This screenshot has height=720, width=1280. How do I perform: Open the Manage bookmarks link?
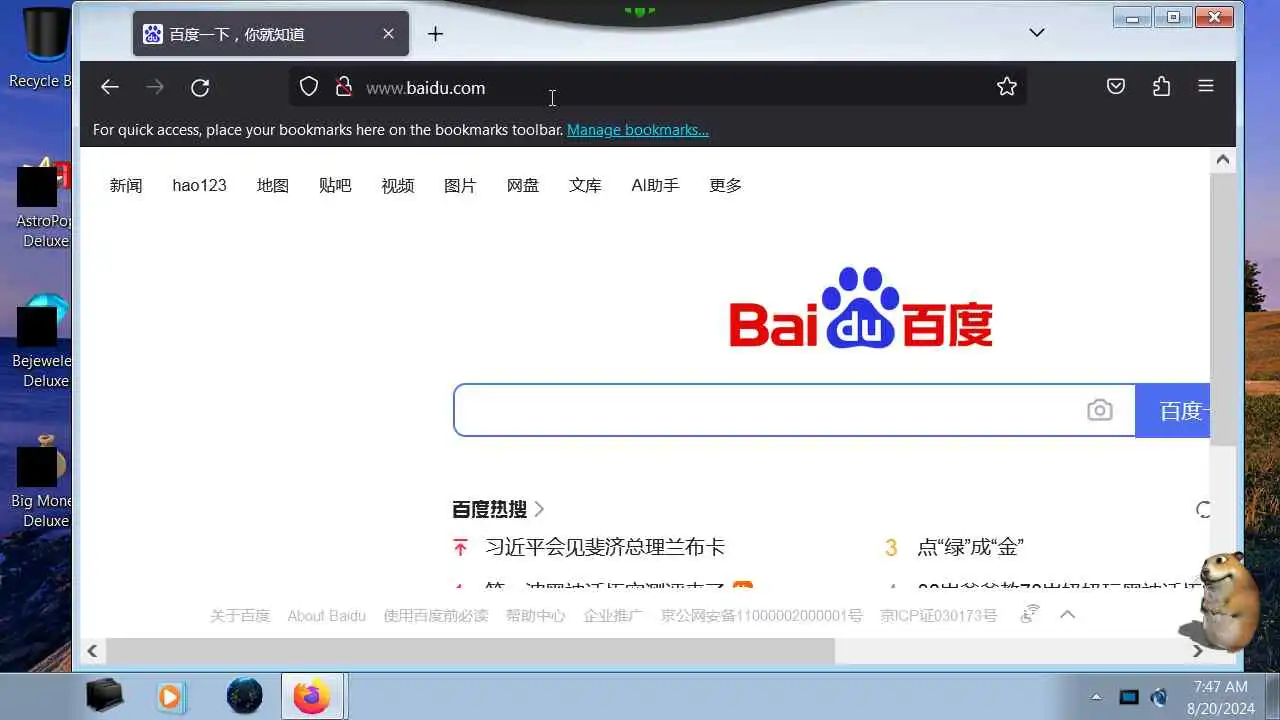[638, 130]
